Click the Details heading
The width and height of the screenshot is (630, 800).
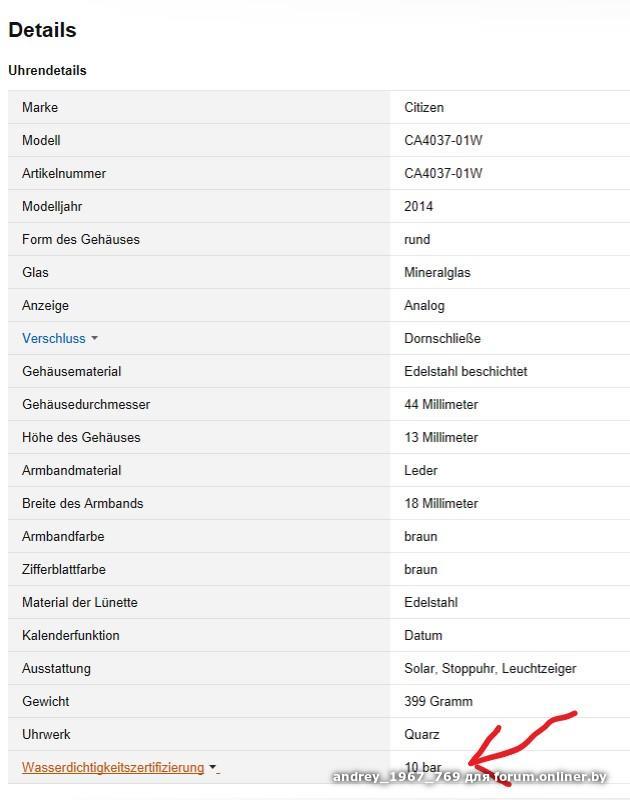tap(42, 30)
